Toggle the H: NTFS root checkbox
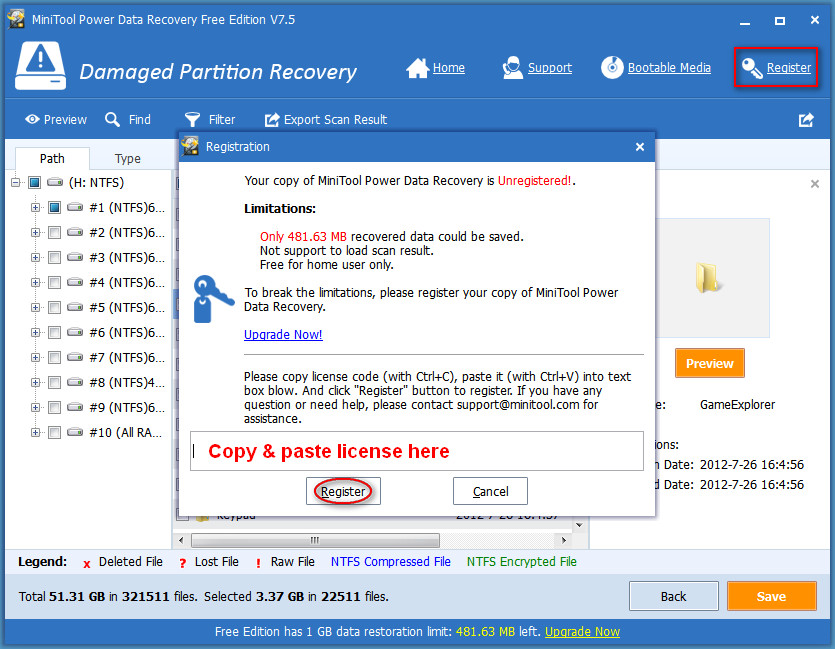 click(35, 183)
